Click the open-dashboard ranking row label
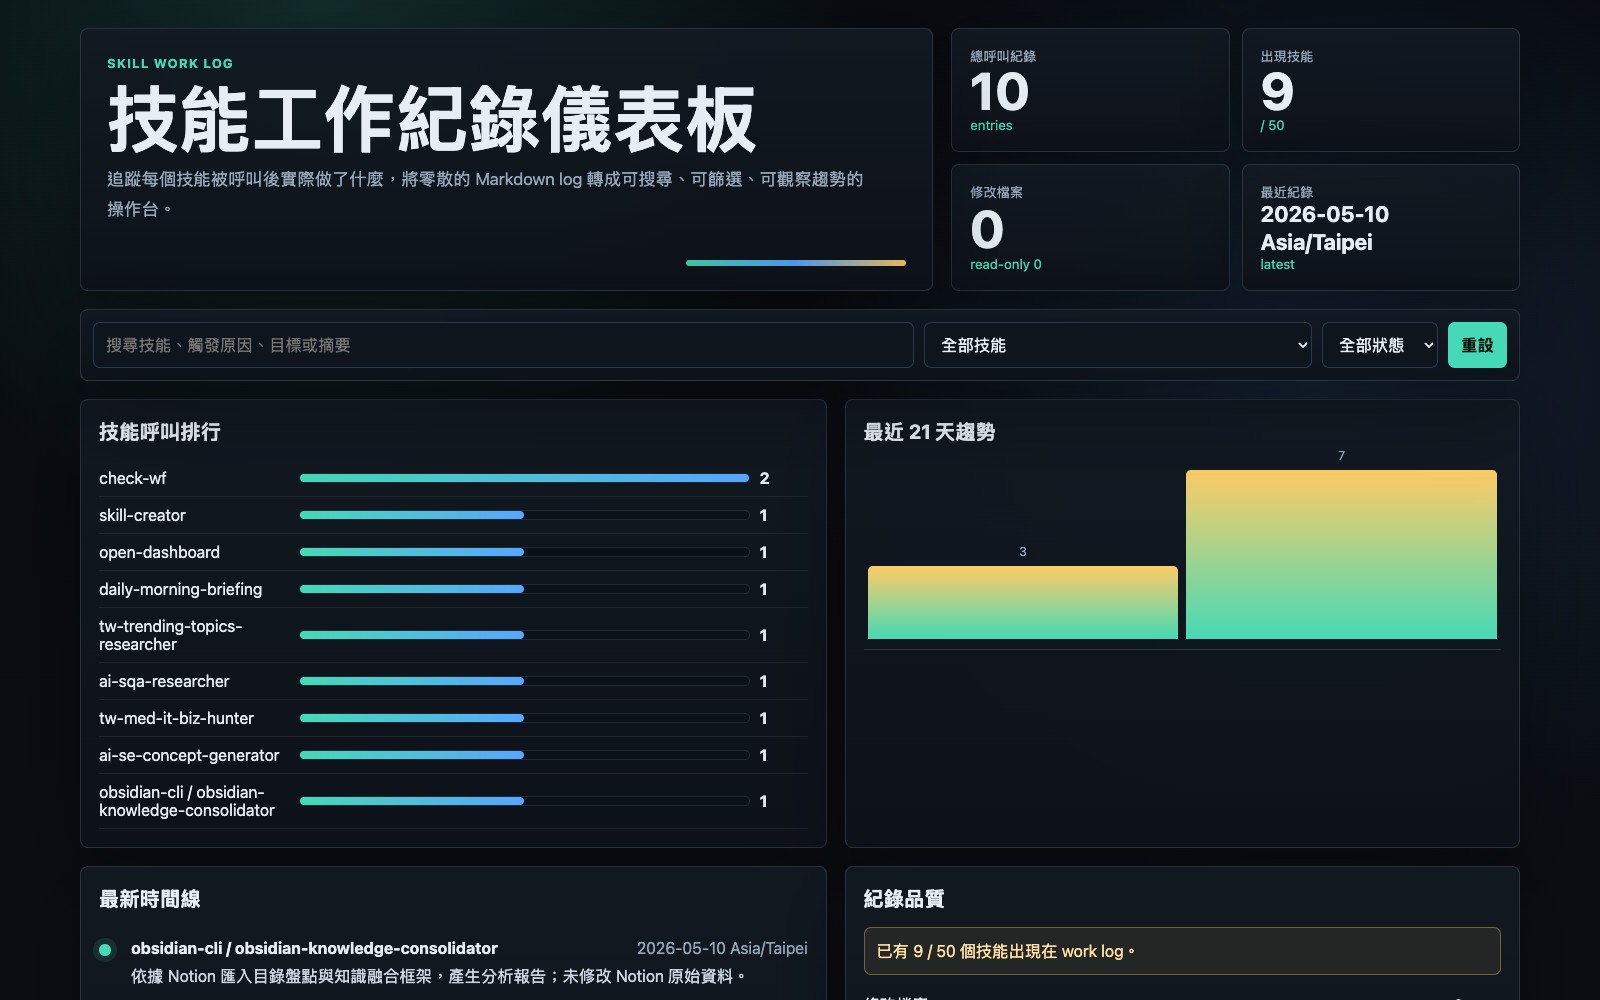 (159, 552)
